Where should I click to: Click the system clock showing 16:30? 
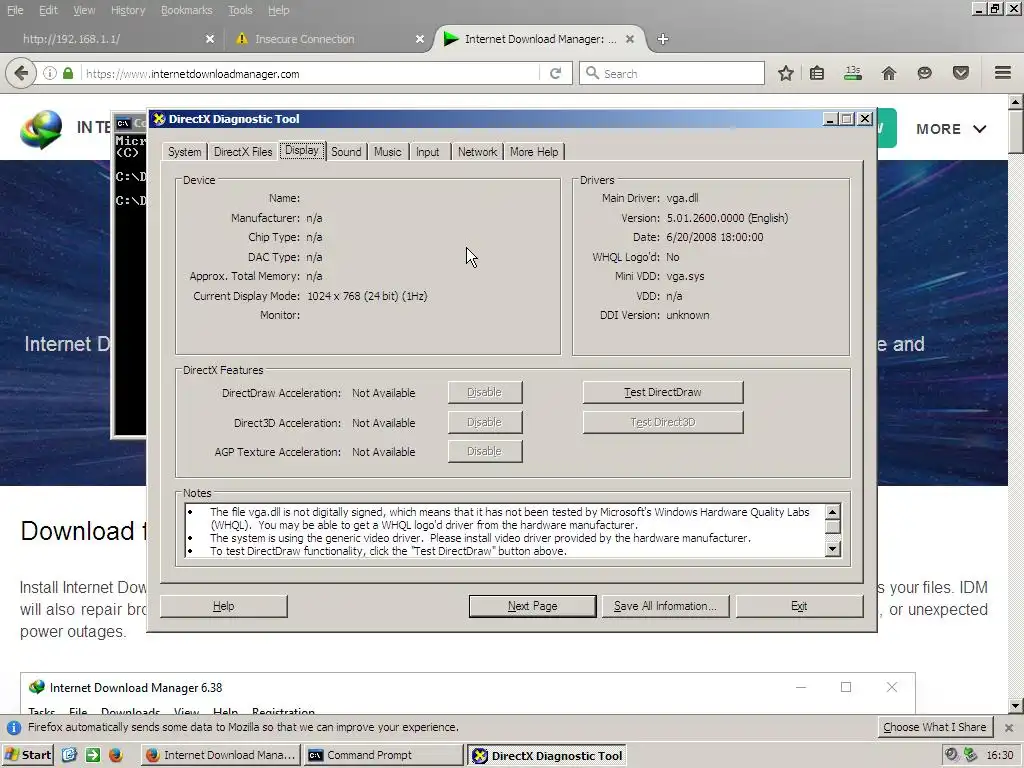(x=1000, y=755)
